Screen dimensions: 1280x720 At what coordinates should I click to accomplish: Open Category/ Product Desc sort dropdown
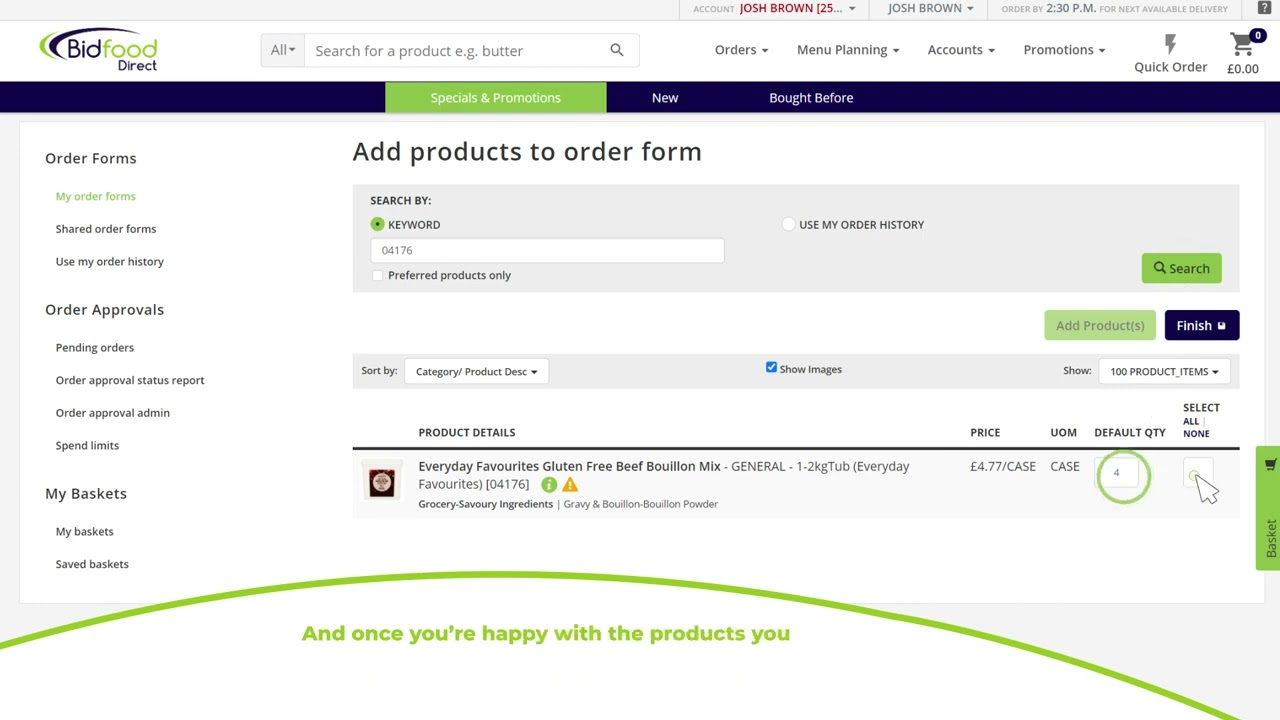pos(476,371)
